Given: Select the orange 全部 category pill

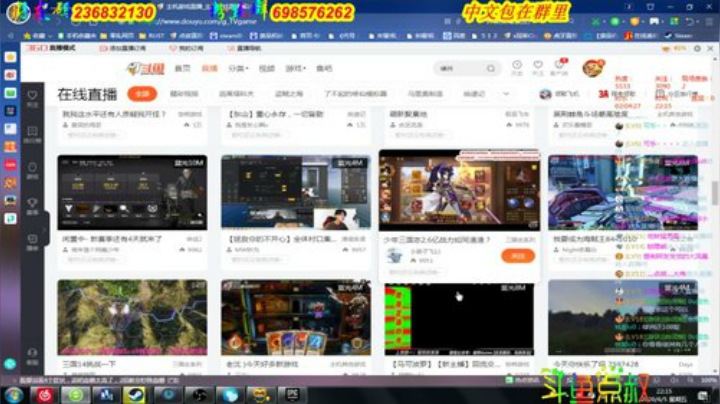Looking at the screenshot, I should [142, 94].
